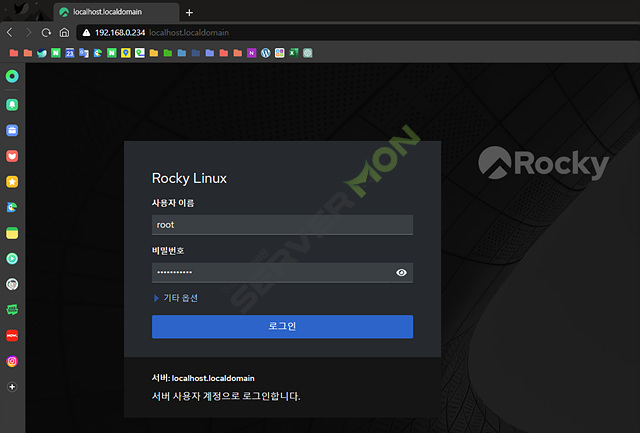This screenshot has width=640, height=433.
Task: Open the Google Calendar 23 bookmark
Action: (x=70, y=53)
